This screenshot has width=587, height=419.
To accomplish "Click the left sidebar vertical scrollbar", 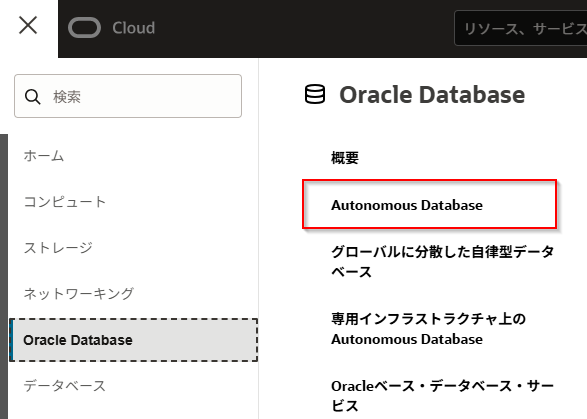I will tap(4, 276).
